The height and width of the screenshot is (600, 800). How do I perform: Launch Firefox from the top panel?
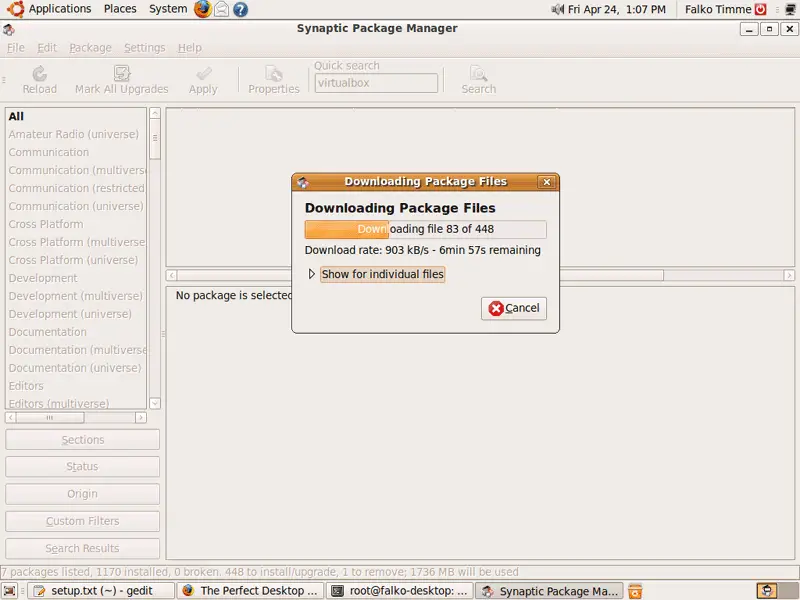pyautogui.click(x=203, y=9)
